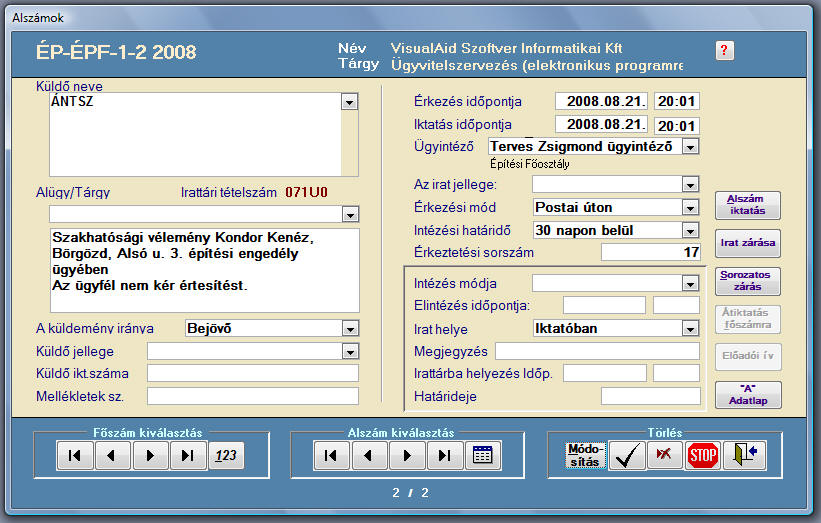Click the Elintézés időpontja date field
The image size is (821, 523).
[x=604, y=305]
